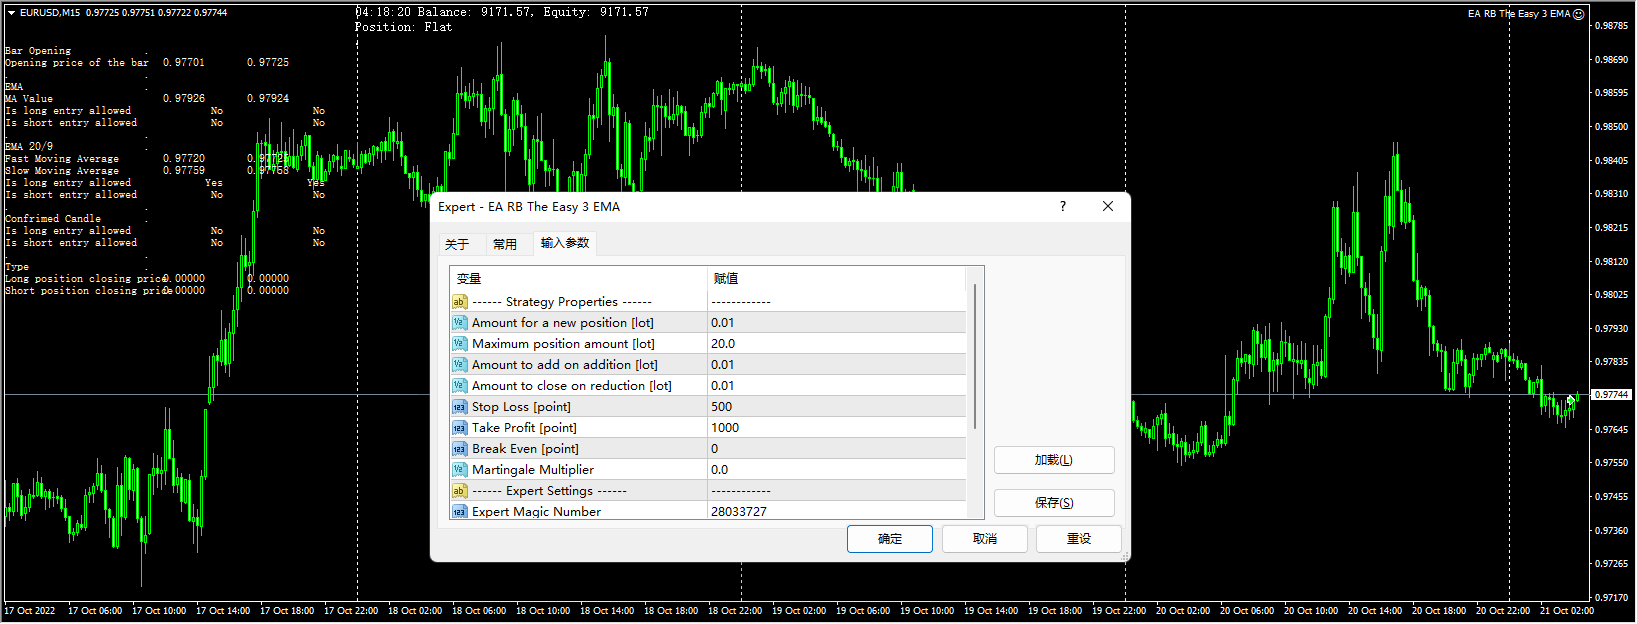Edit the Martingale Multiplier value 0.0
Image resolution: width=1637 pixels, height=624 pixels.
[837, 470]
